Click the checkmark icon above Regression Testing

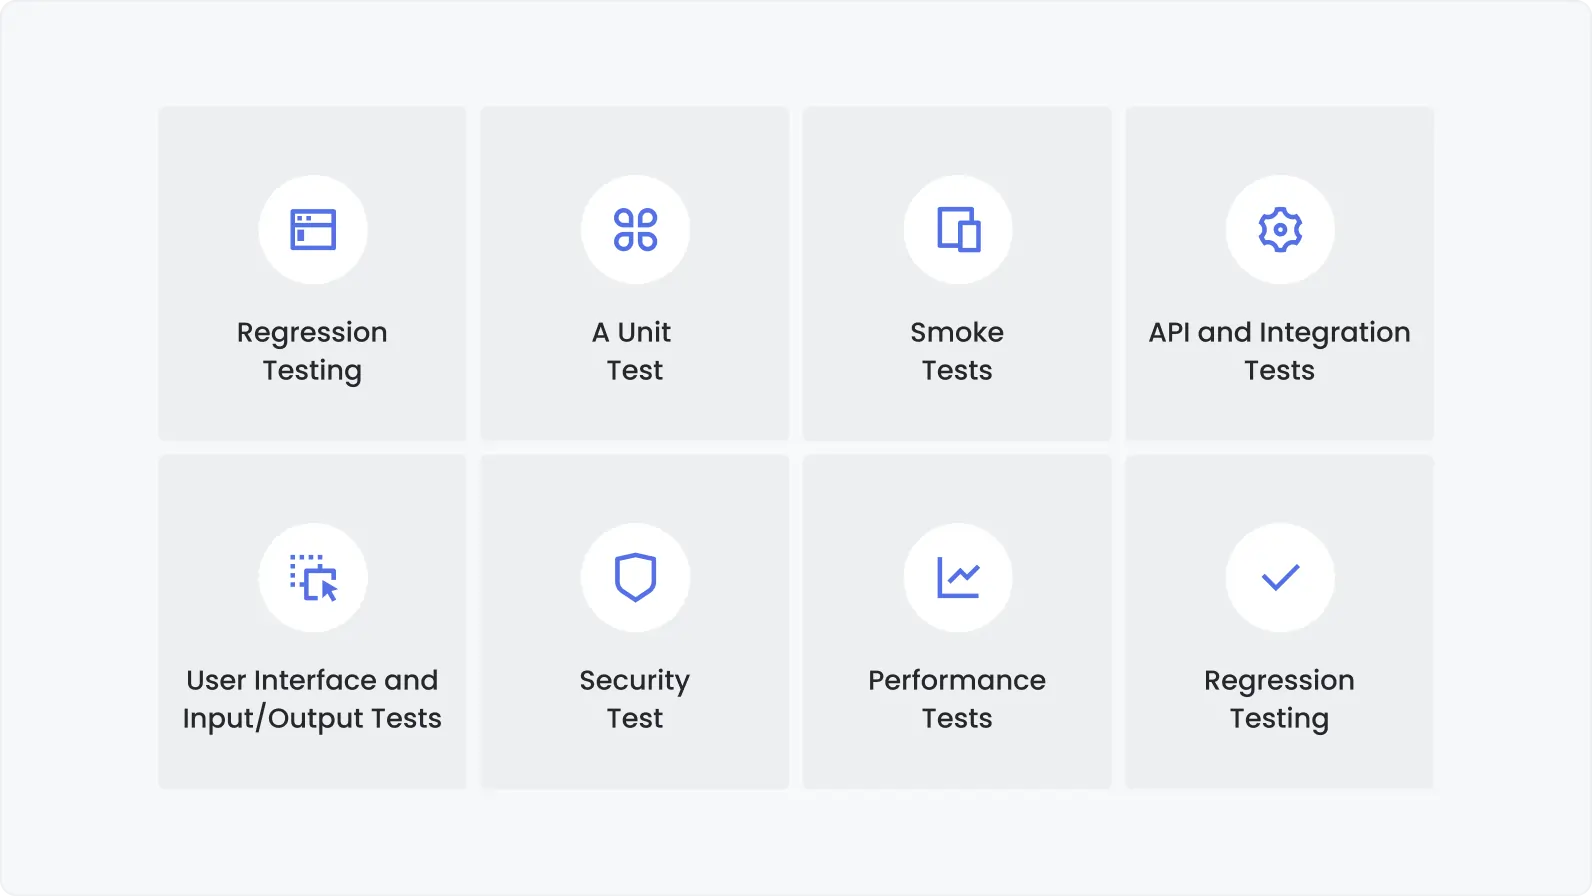tap(1280, 578)
